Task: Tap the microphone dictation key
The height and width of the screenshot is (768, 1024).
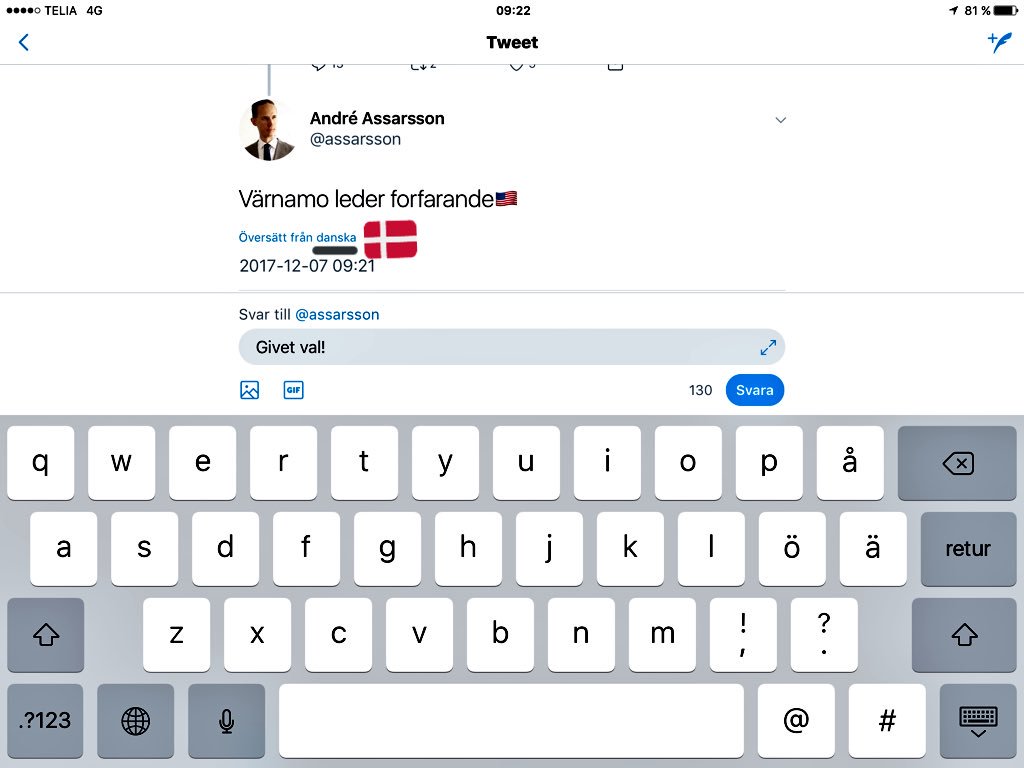Action: point(227,721)
